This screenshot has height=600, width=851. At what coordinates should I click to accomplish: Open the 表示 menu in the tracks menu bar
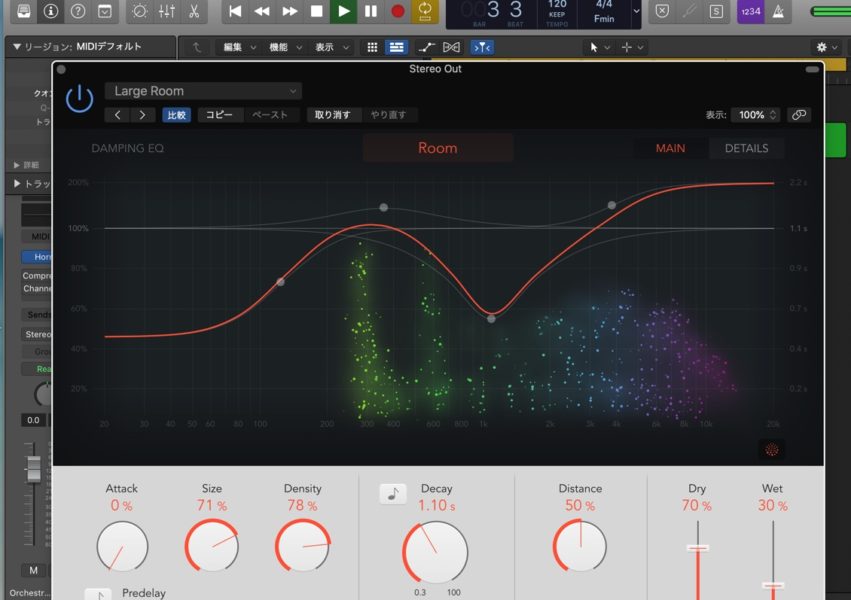click(332, 48)
